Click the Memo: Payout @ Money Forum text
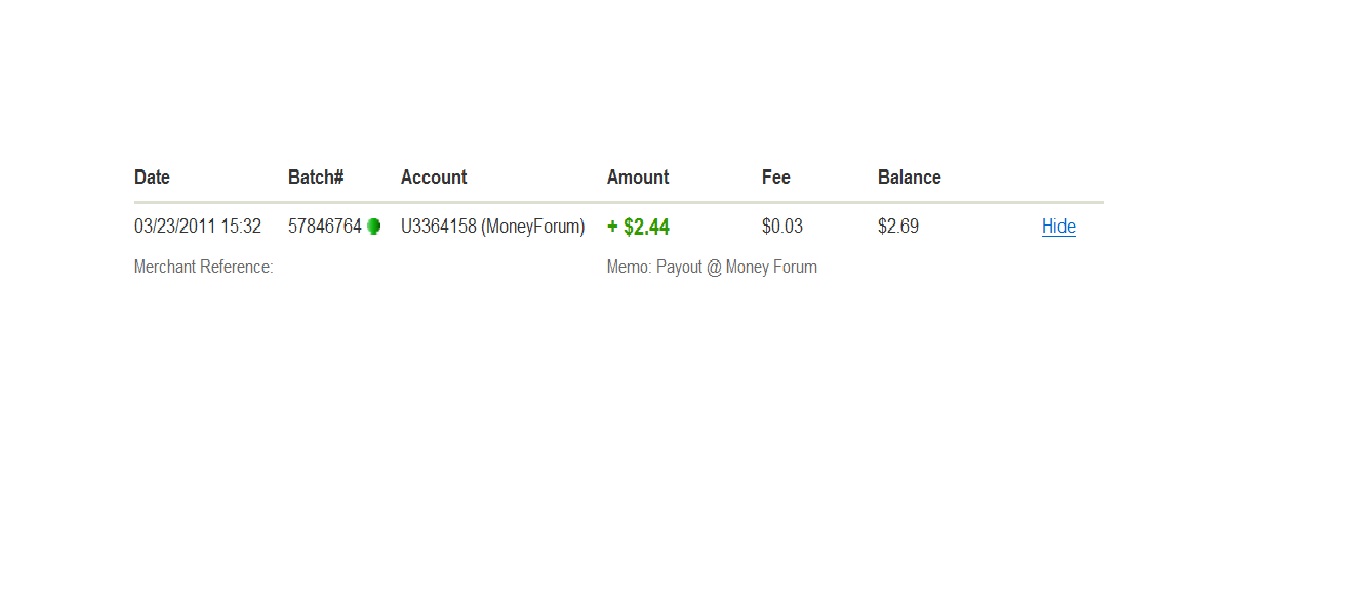Viewport: 1360px width, 616px height. click(x=712, y=267)
